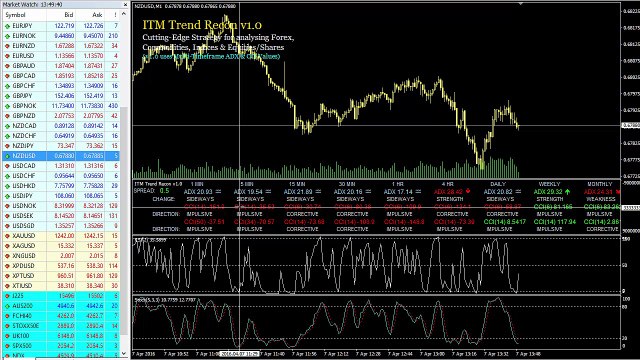640x360 pixels.
Task: Click the GBPNZD symbol arrow icon
Action: coord(7,116)
